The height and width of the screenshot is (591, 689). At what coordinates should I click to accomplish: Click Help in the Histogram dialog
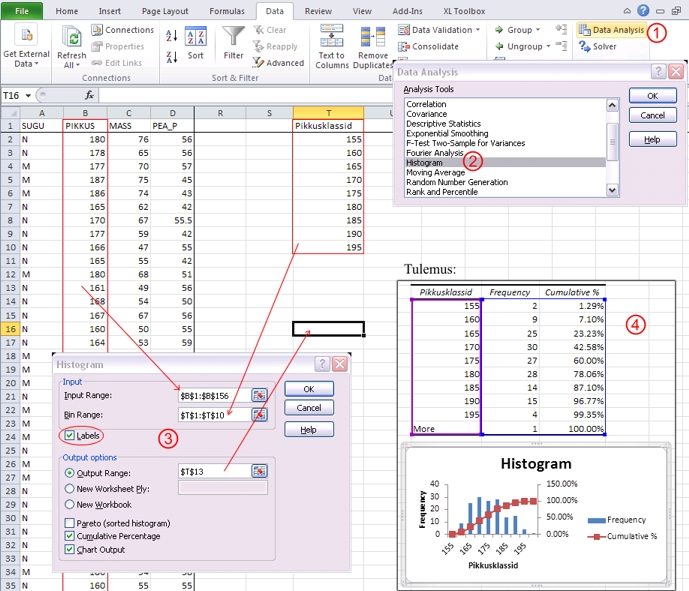click(309, 429)
